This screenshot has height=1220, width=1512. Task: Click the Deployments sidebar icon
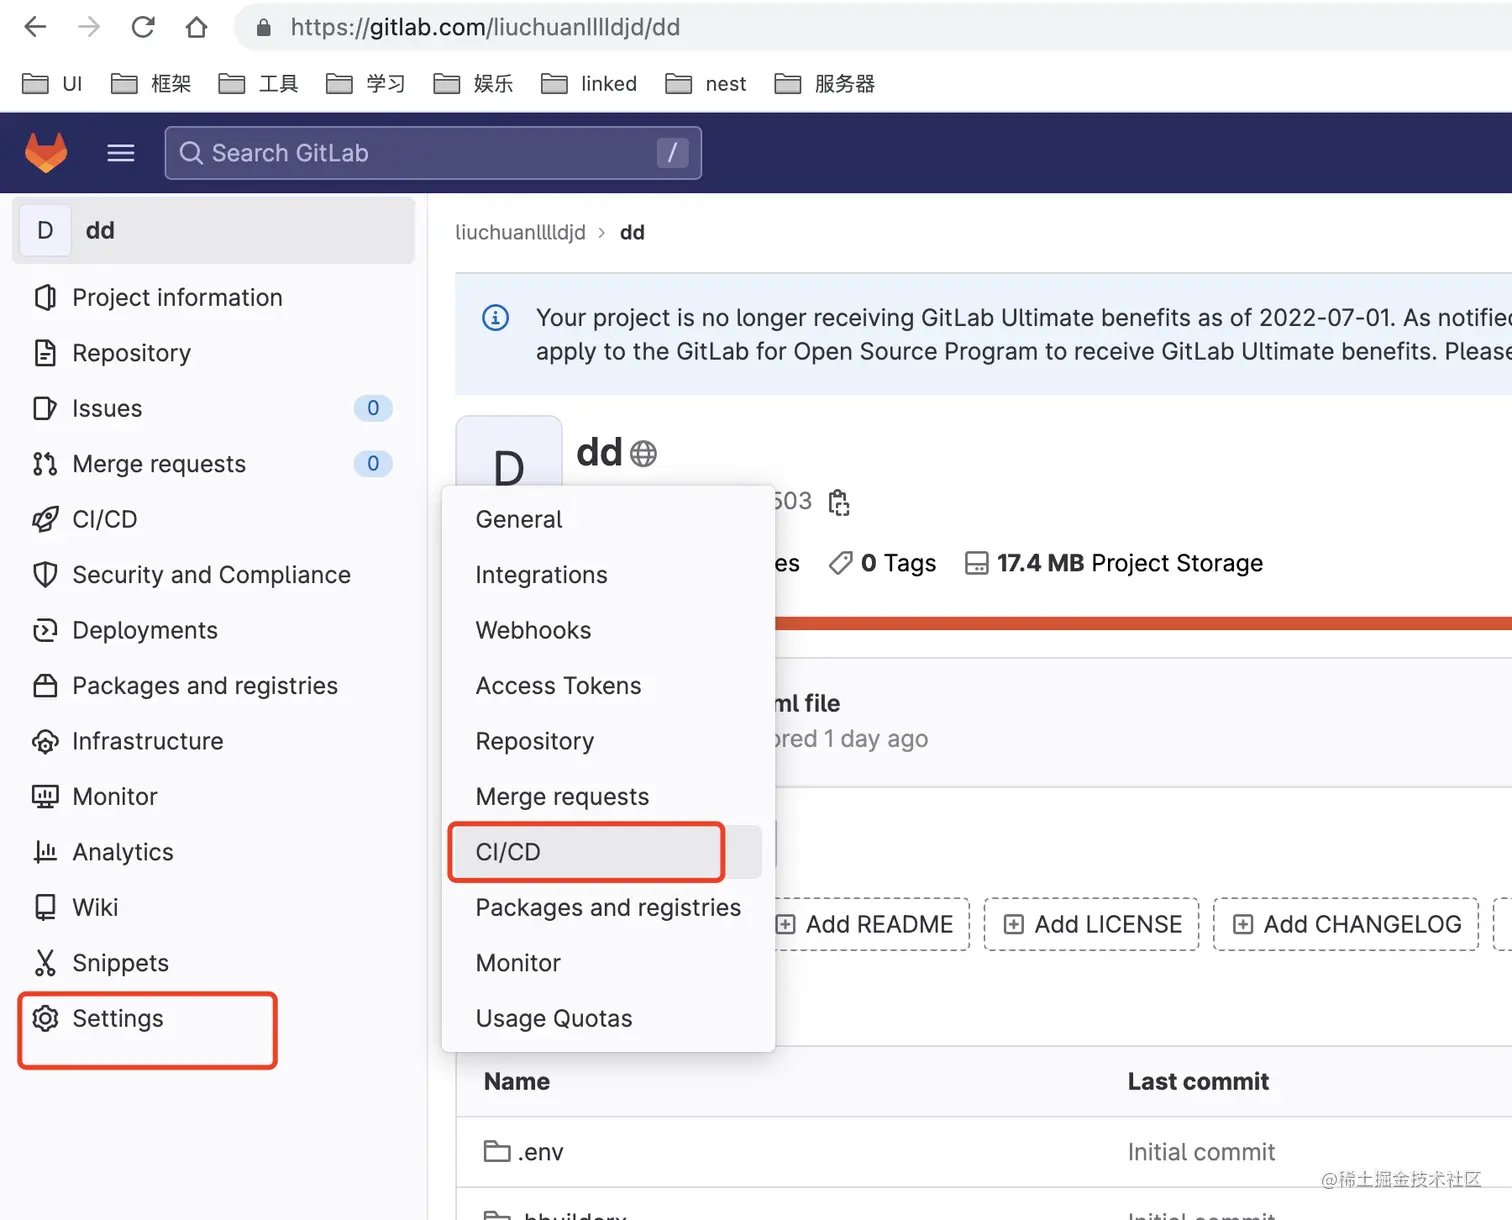click(45, 630)
